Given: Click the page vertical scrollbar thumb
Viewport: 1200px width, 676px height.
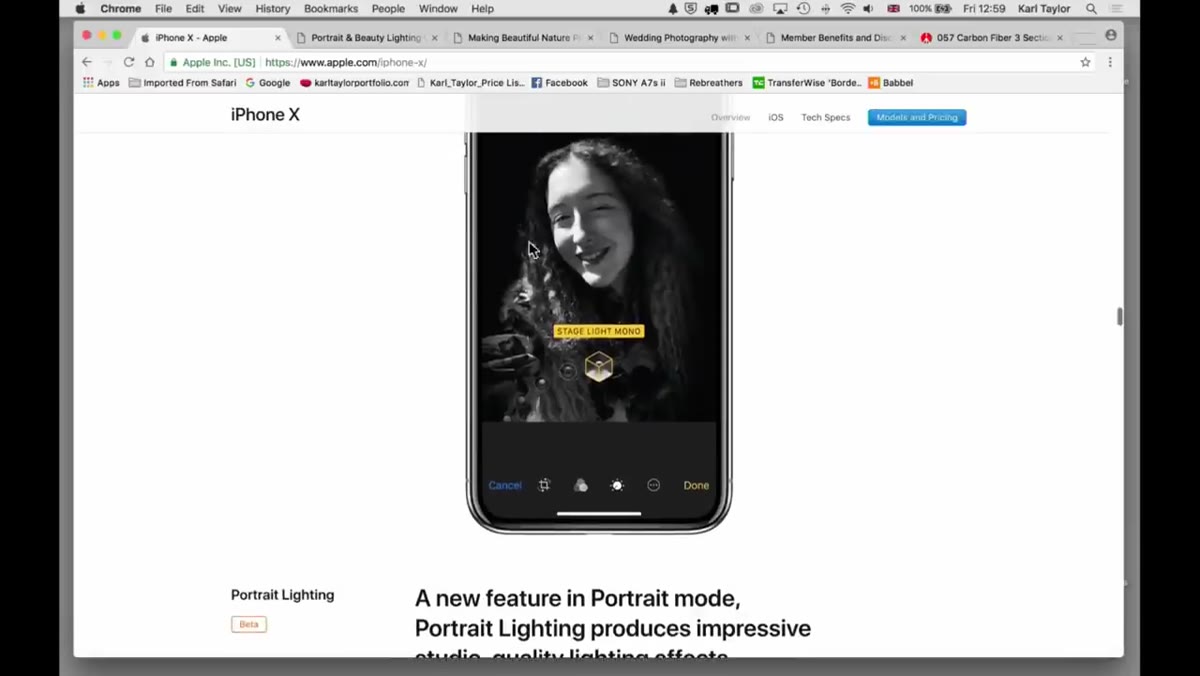Looking at the screenshot, I should pos(1120,316).
